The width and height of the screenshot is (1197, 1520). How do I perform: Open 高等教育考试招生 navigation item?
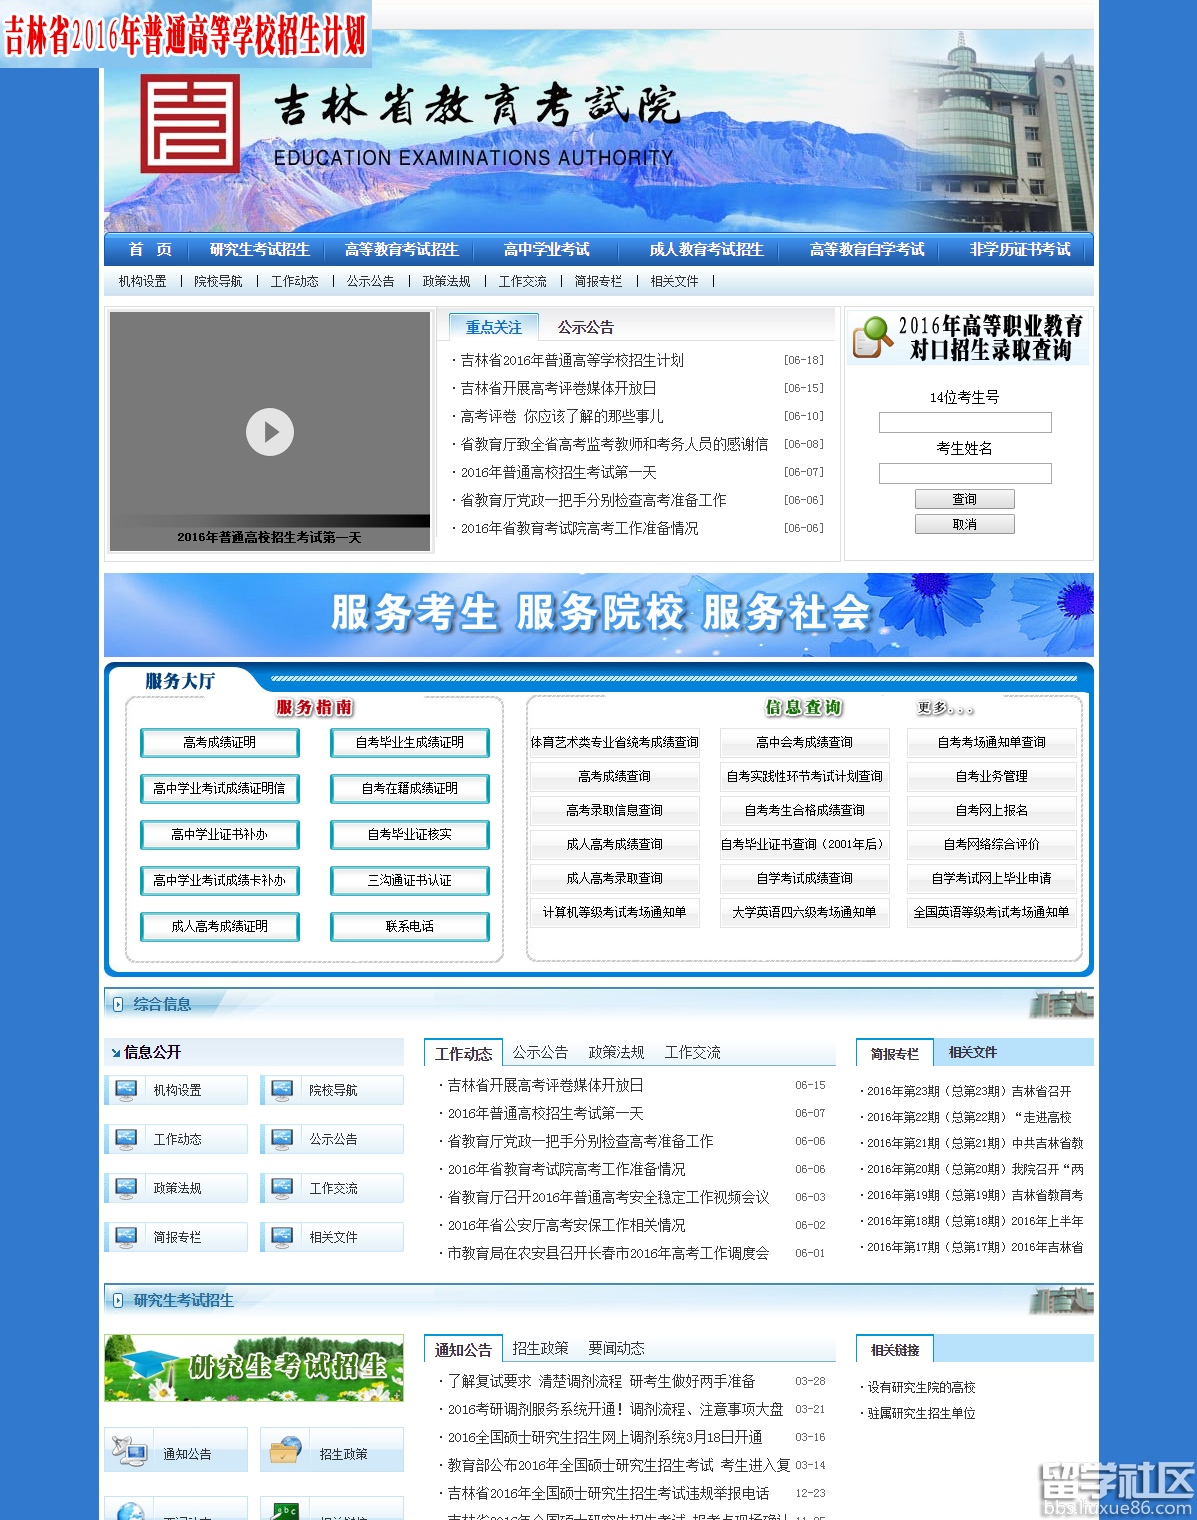(x=402, y=249)
